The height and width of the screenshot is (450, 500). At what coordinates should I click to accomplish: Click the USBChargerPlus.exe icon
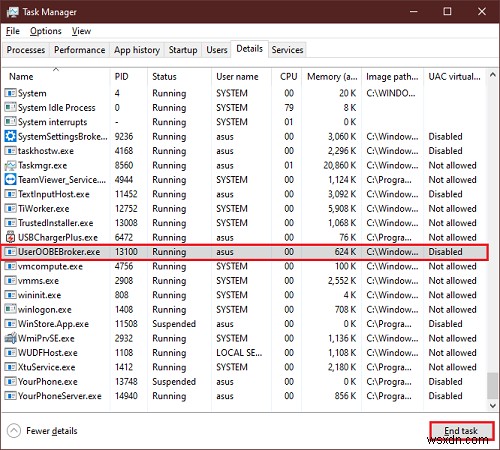(10, 237)
